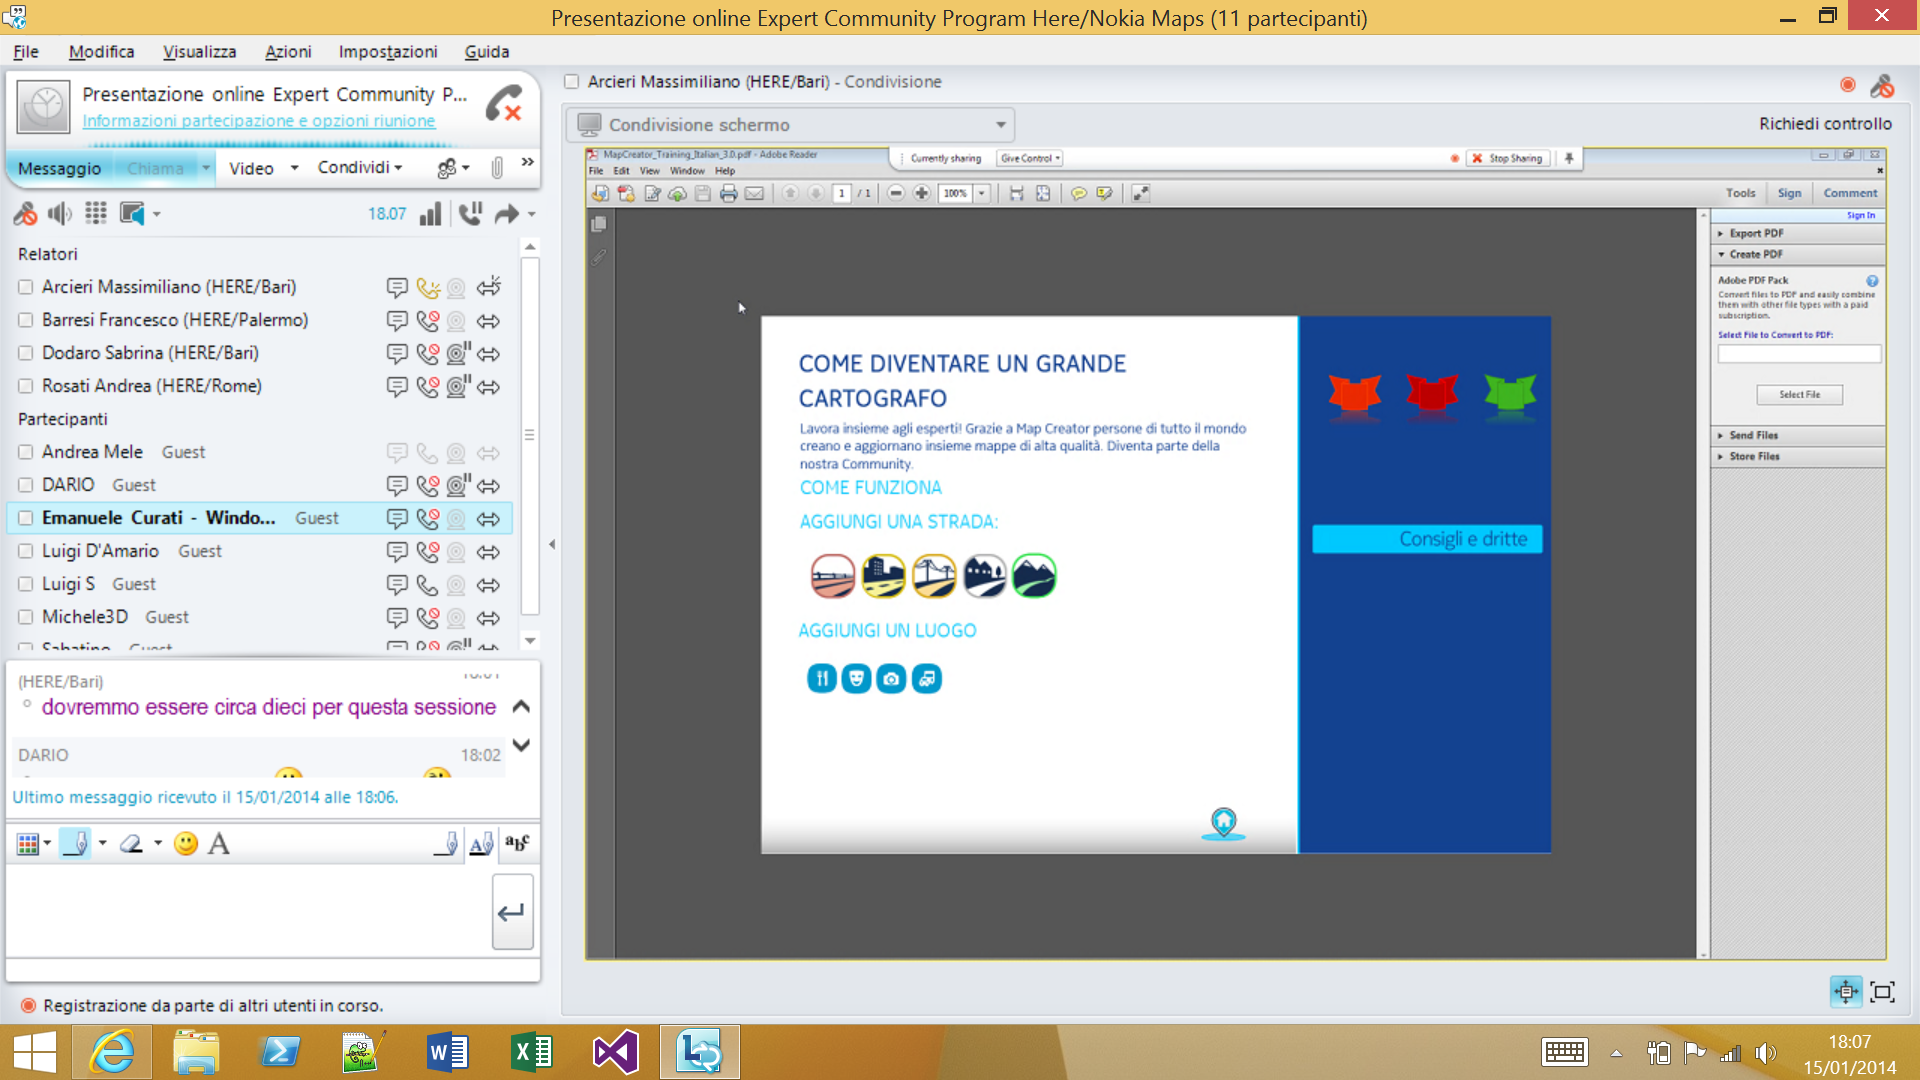This screenshot has height=1080, width=1920.
Task: Send instant message to Barresi Francesco
Action: click(397, 321)
